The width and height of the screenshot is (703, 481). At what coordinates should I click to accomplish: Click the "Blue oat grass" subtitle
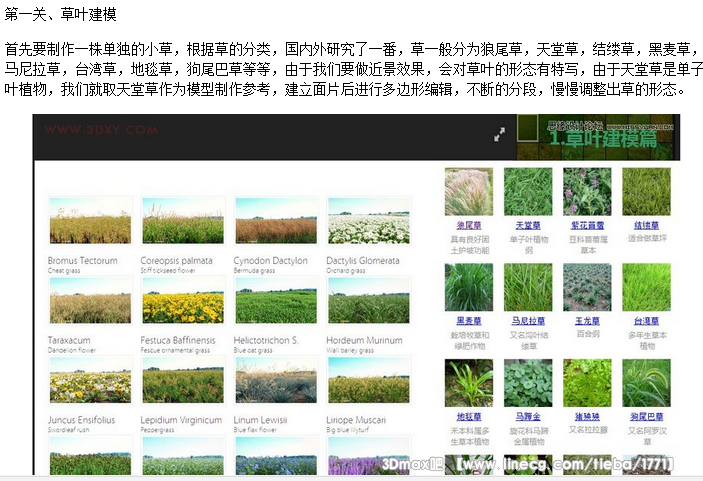(x=253, y=351)
